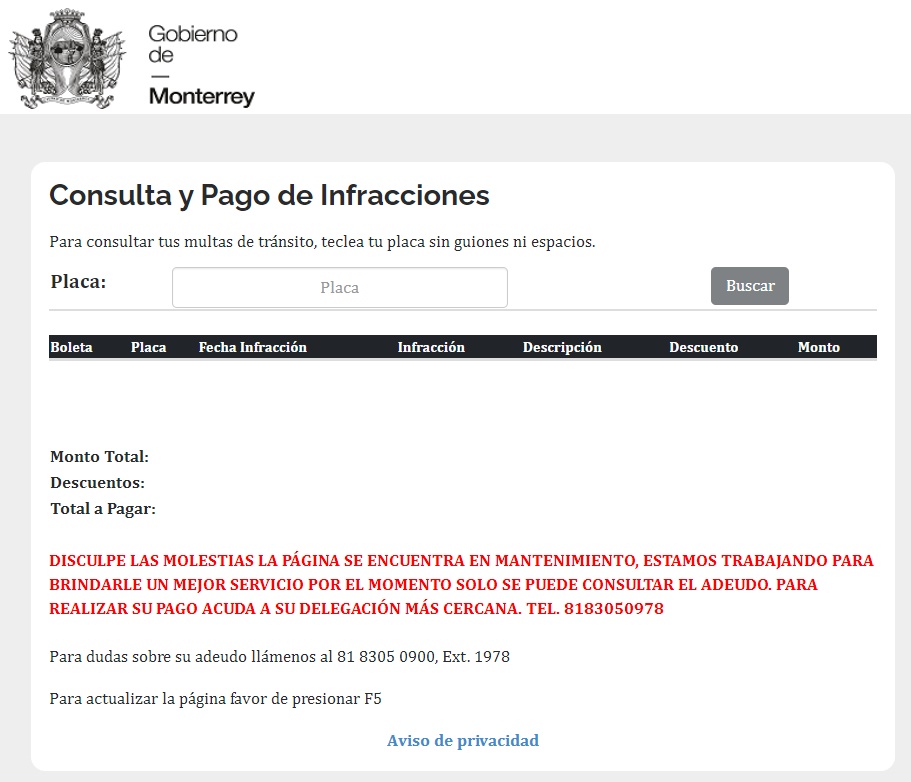911x782 pixels.
Task: Click the Fecha Infracción column header
Action: tap(252, 347)
